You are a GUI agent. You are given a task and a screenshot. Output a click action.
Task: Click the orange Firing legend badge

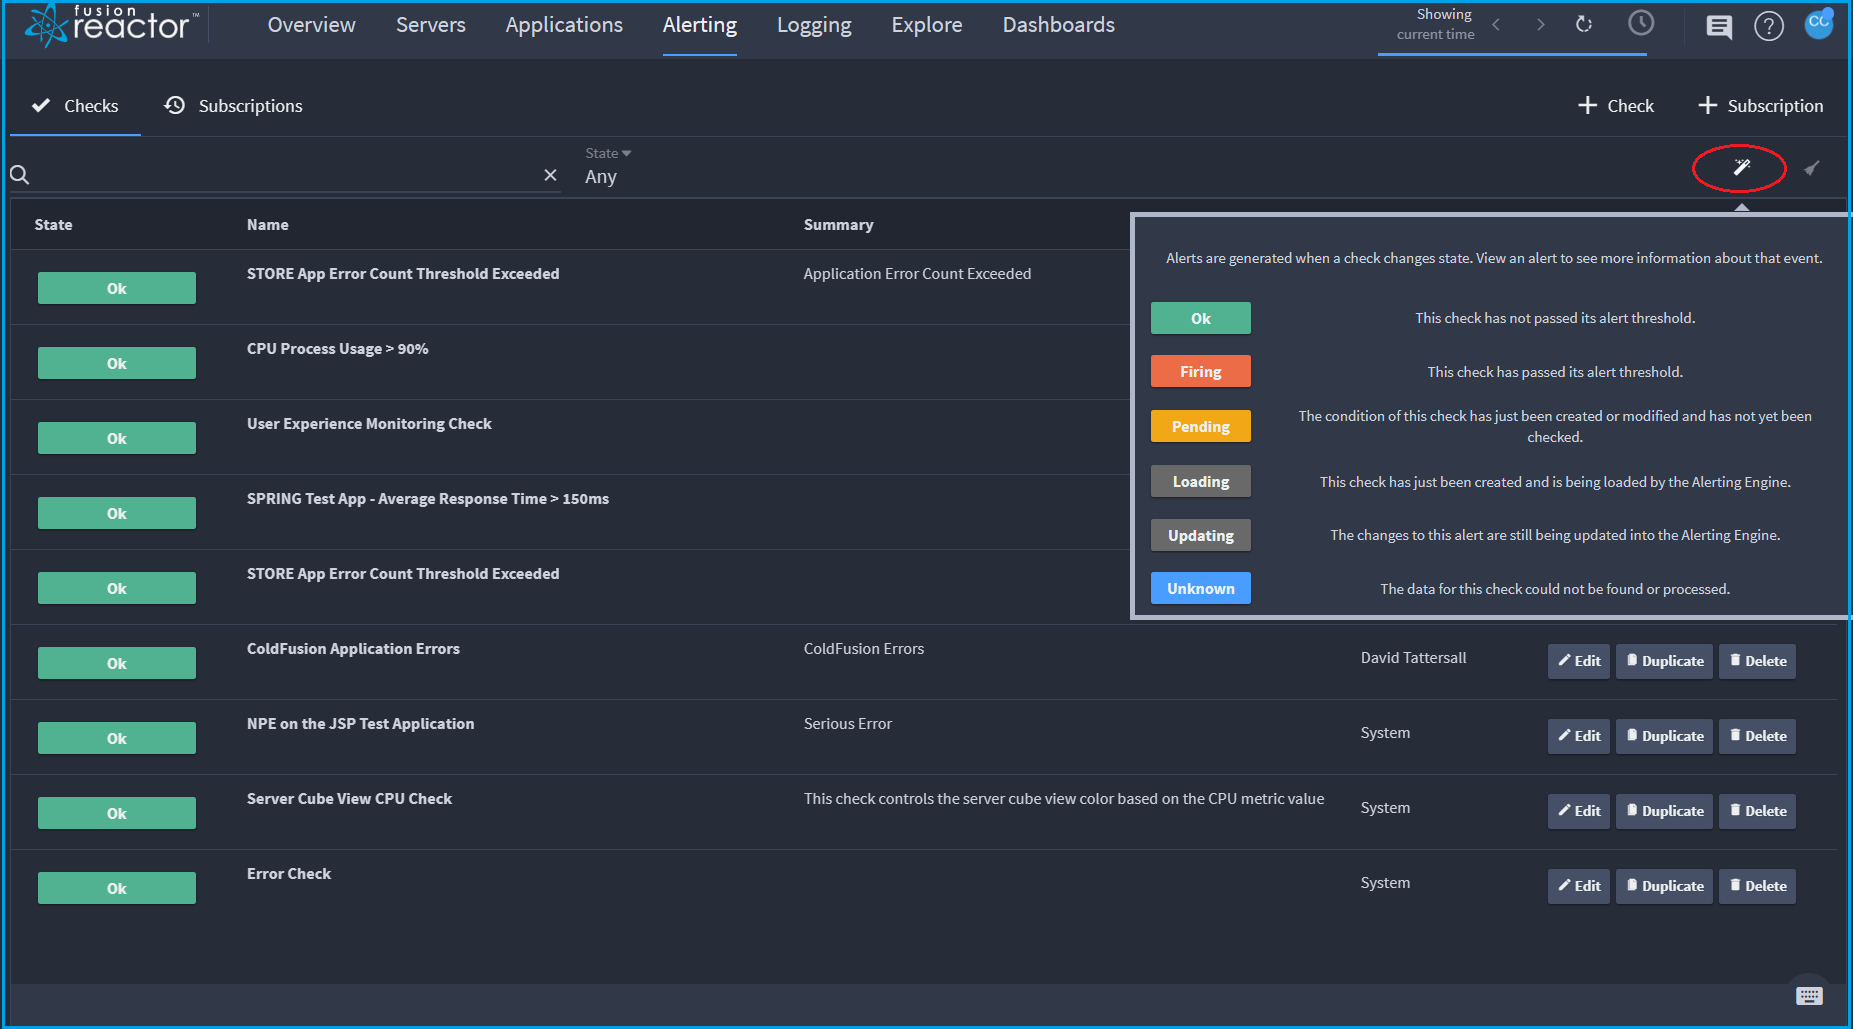point(1201,371)
